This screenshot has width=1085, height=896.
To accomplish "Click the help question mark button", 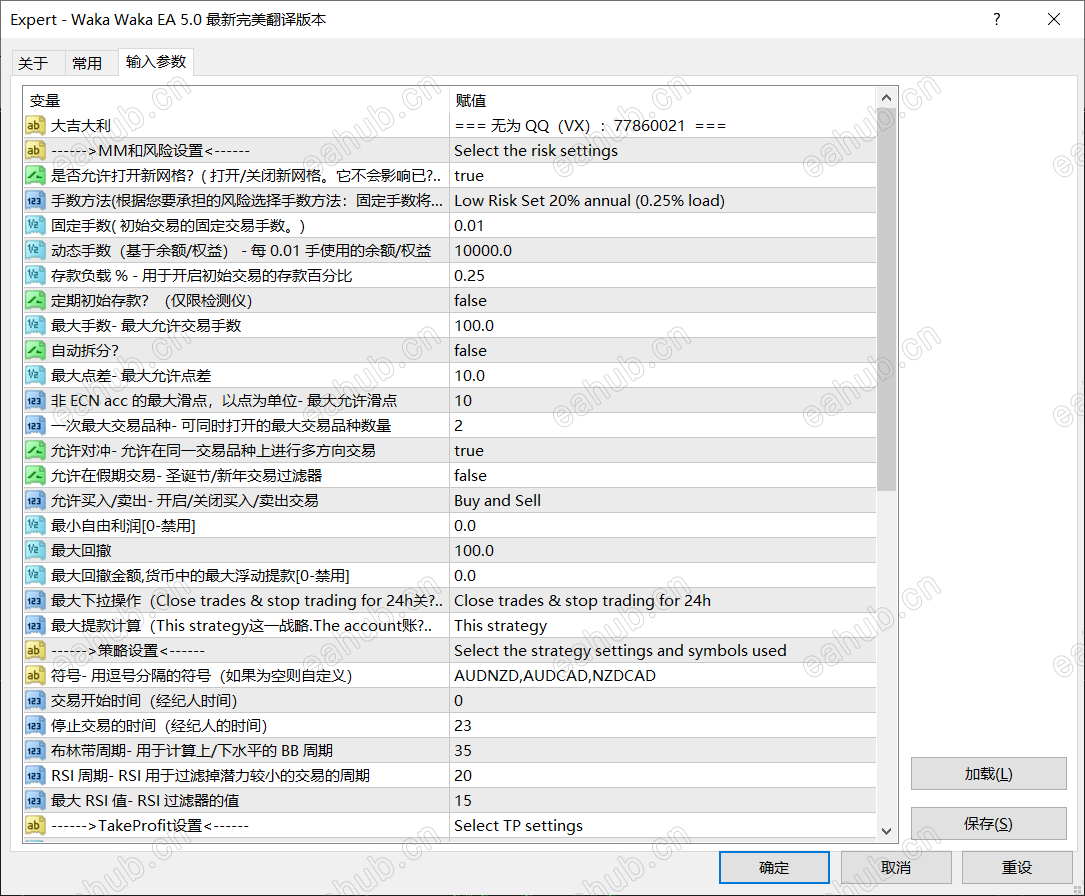I will [x=996, y=19].
